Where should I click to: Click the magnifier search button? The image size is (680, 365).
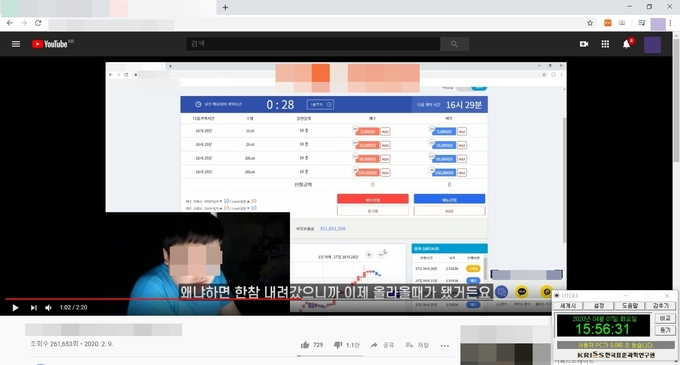tap(454, 44)
